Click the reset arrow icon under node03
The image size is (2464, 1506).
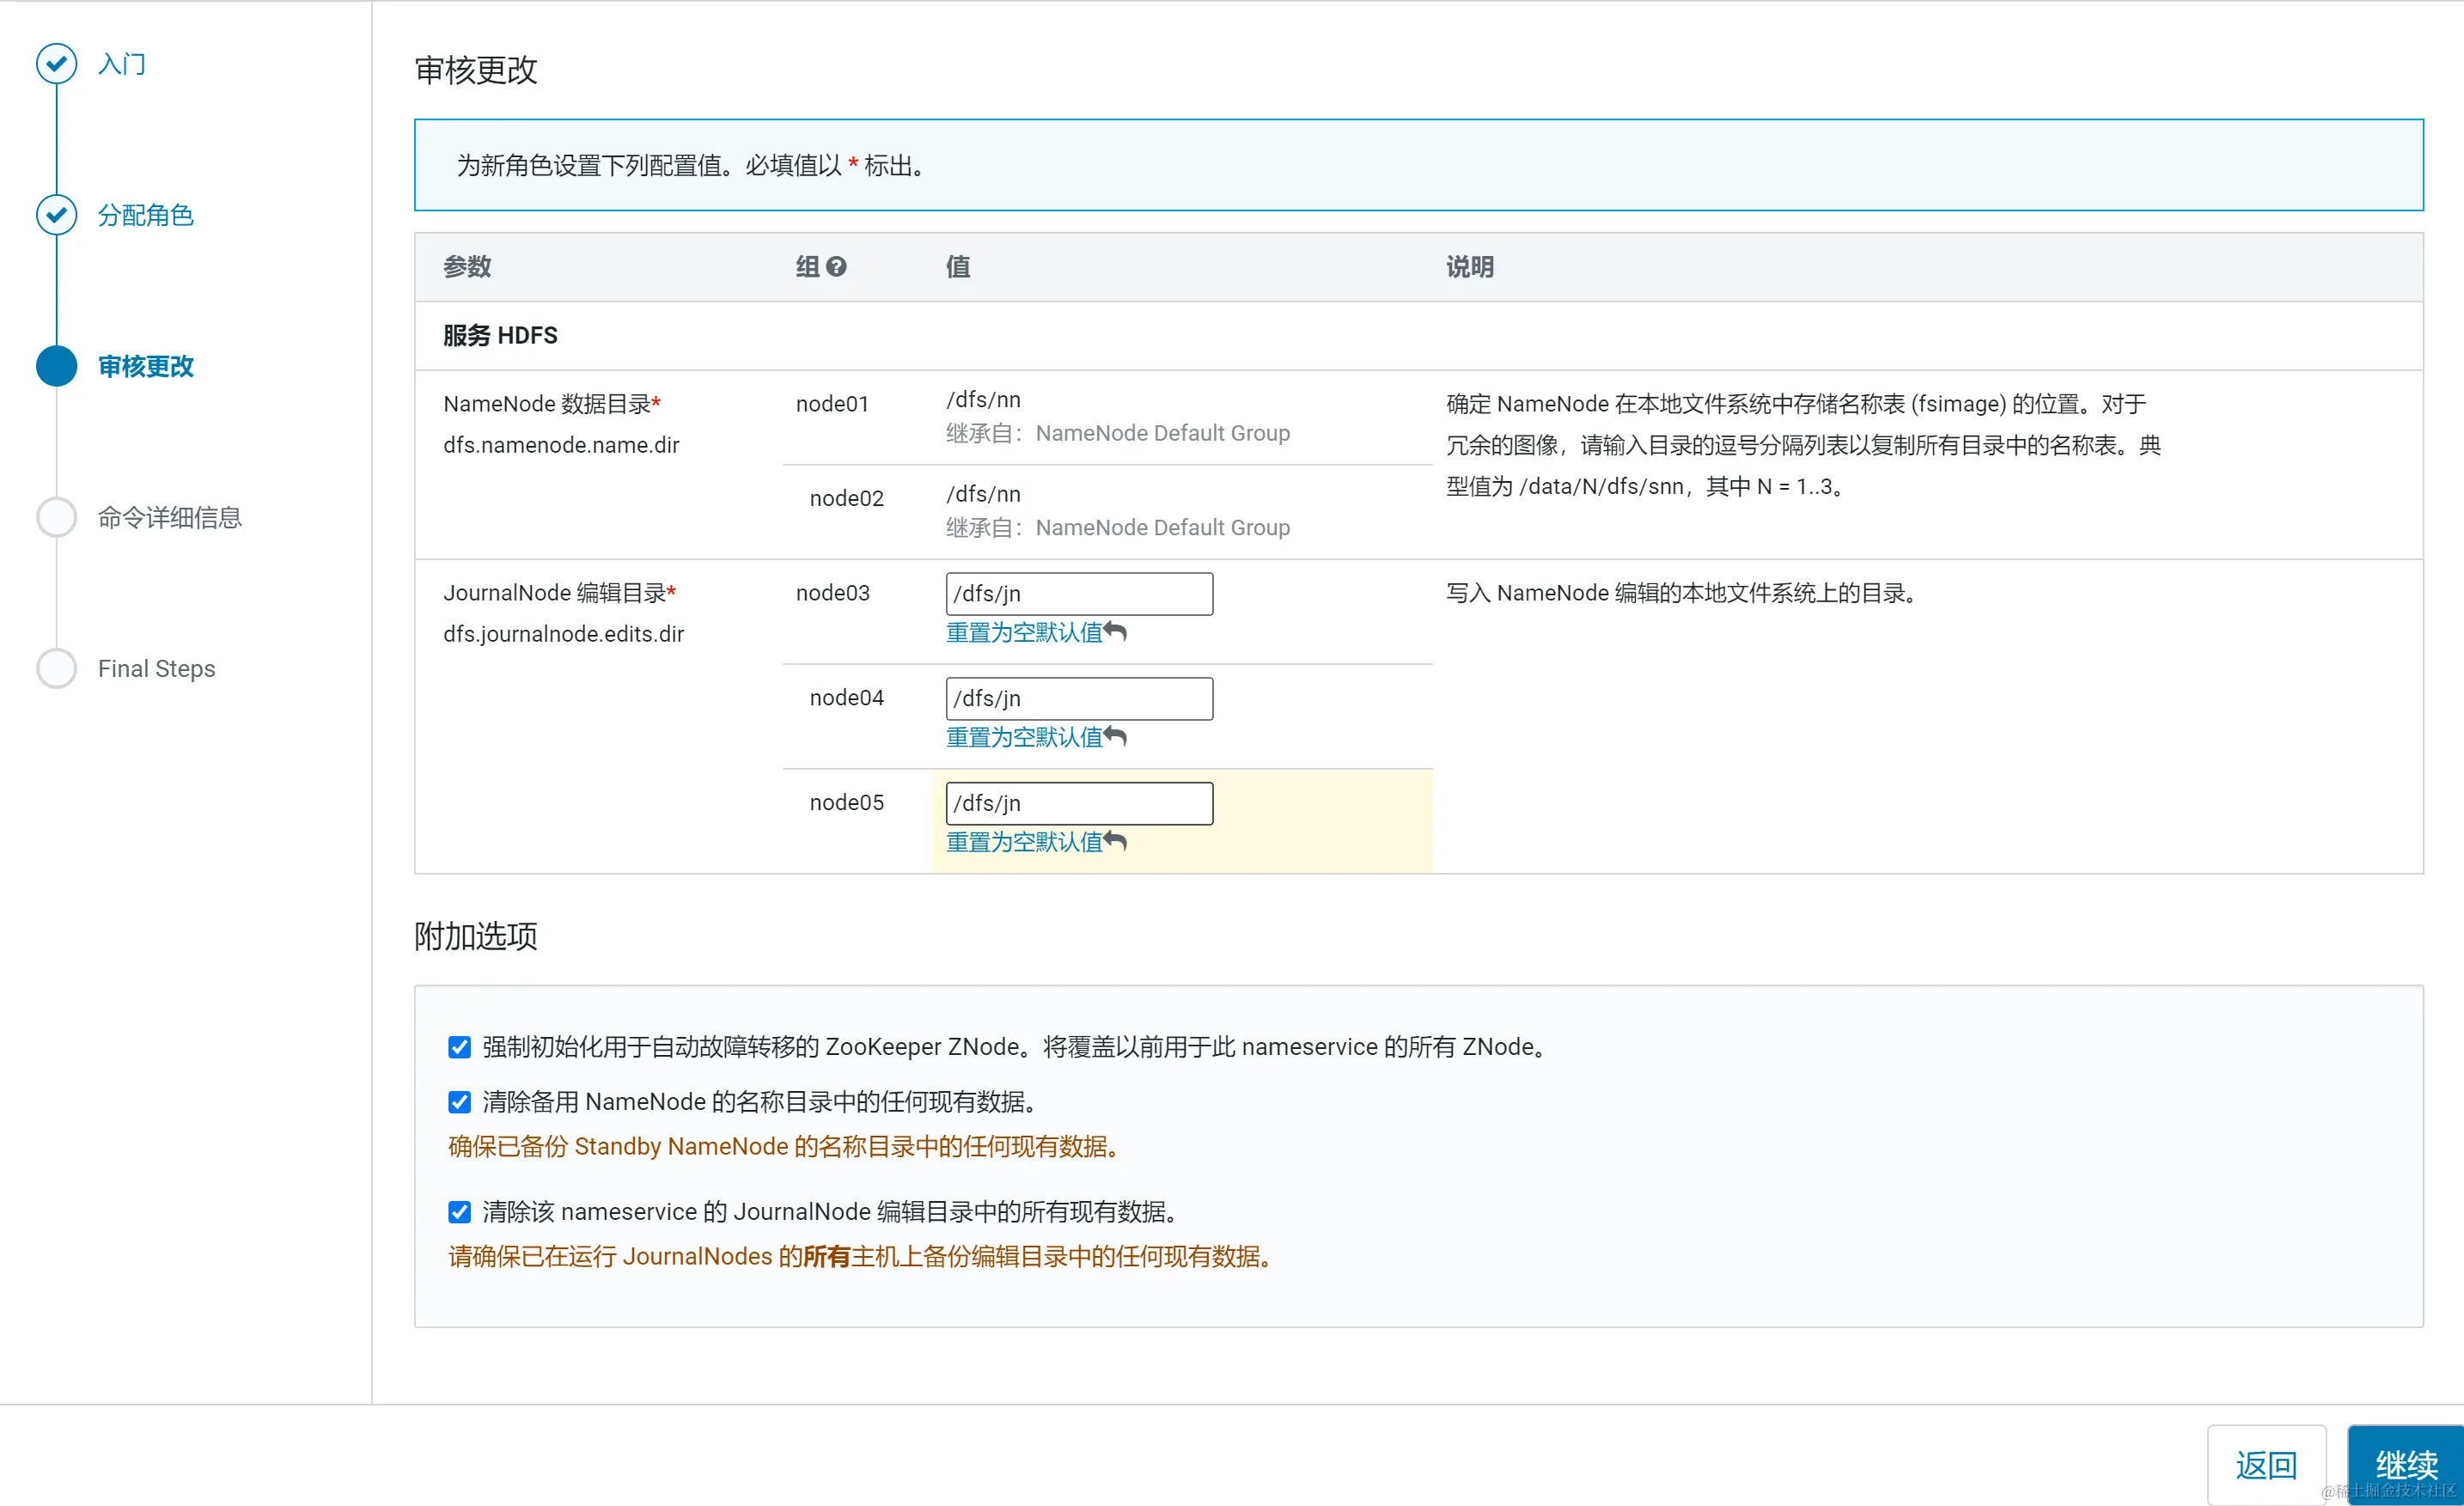(1116, 632)
